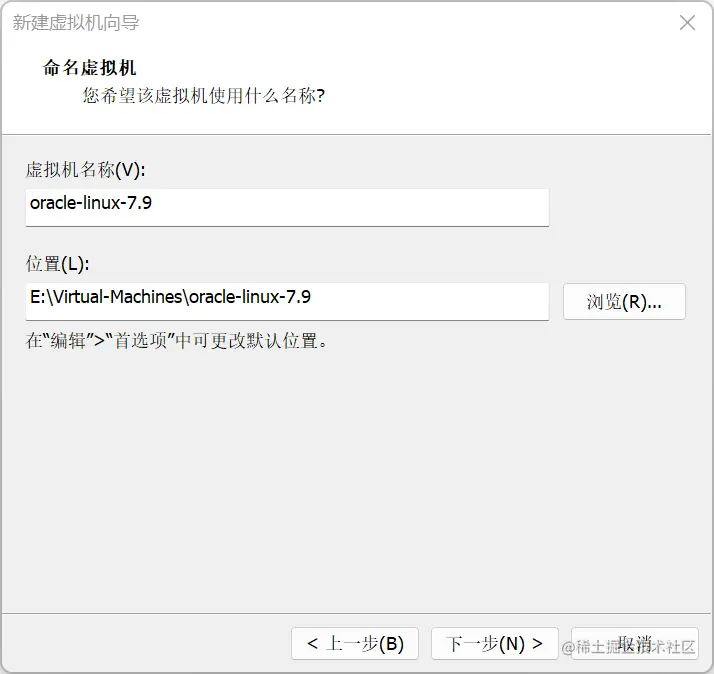Image resolution: width=714 pixels, height=674 pixels.
Task: Click the 命名虚拟机 heading
Action: [x=90, y=68]
